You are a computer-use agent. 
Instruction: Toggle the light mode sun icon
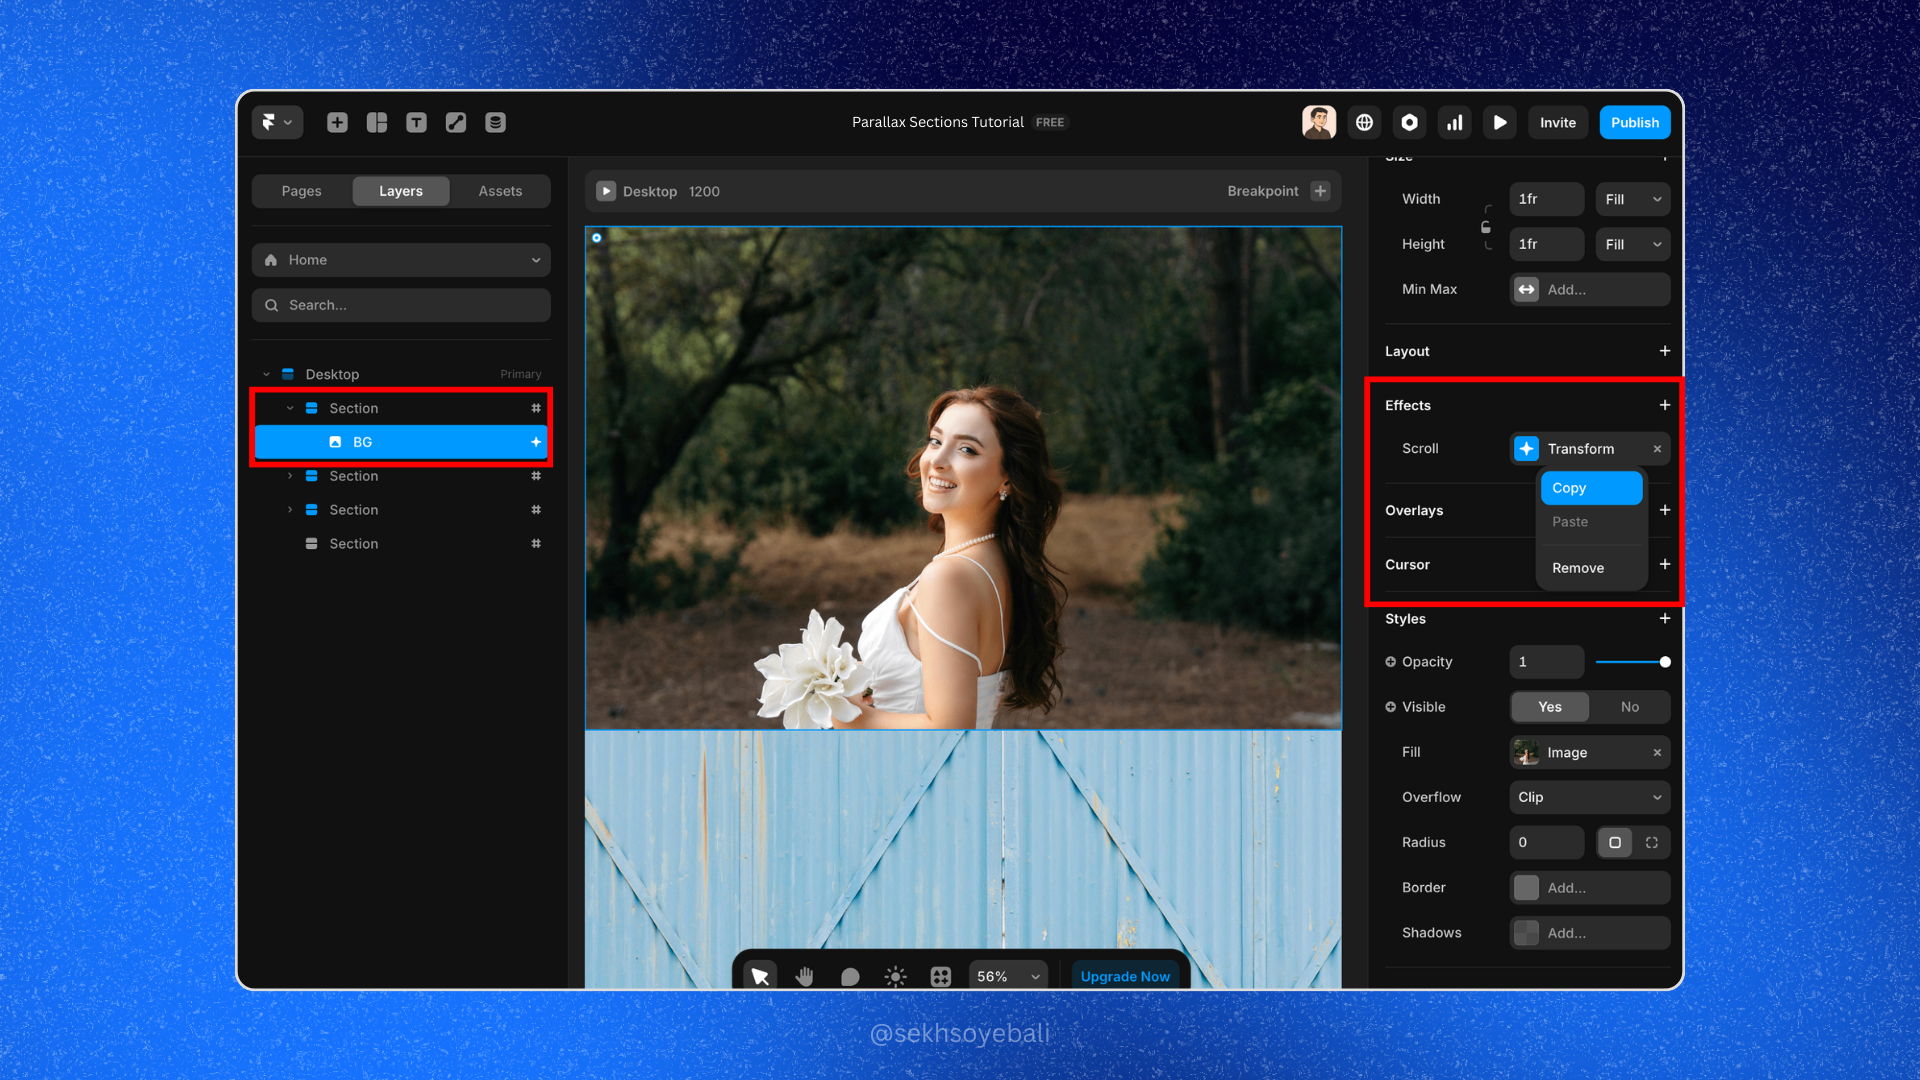(x=895, y=976)
